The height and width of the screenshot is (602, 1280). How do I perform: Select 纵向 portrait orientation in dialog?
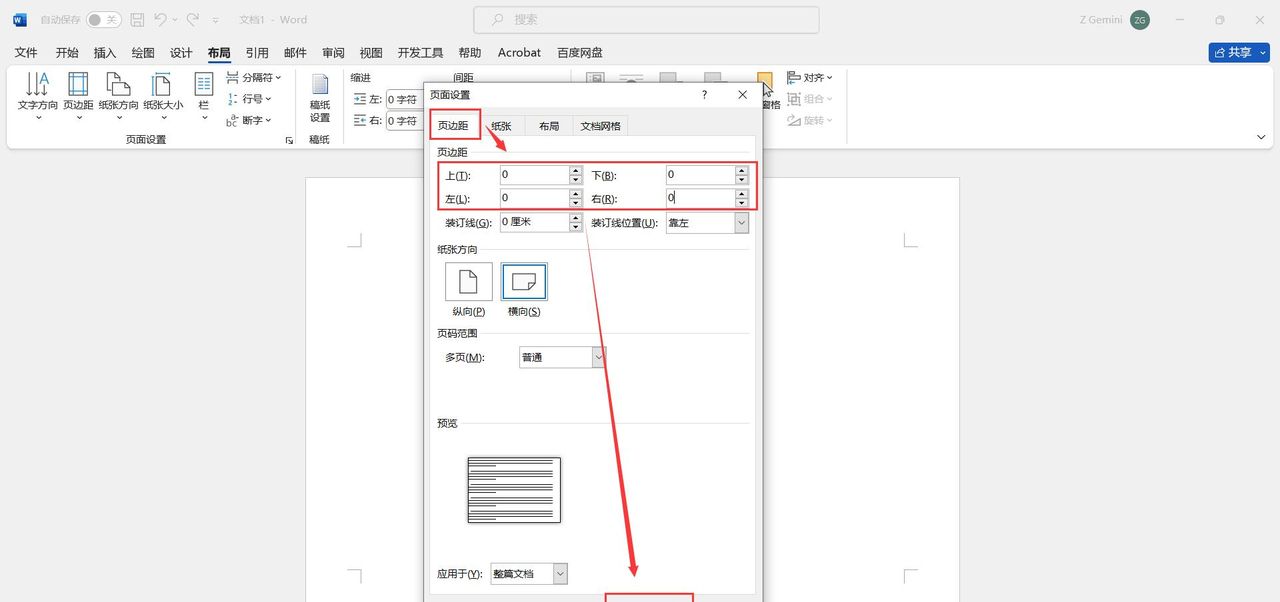tap(467, 281)
